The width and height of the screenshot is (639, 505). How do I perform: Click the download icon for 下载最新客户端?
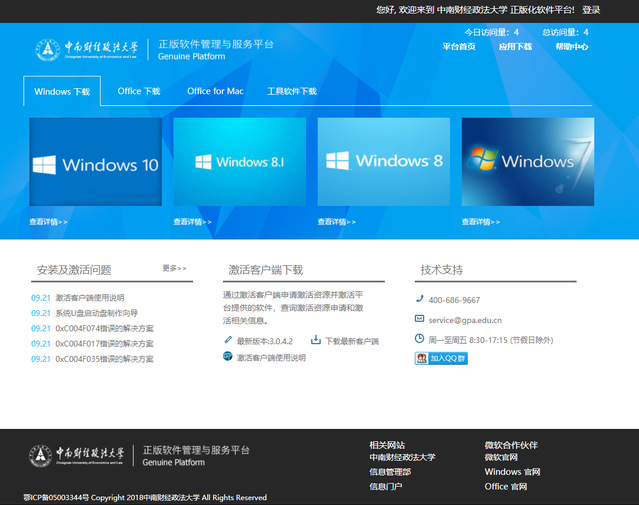(316, 341)
